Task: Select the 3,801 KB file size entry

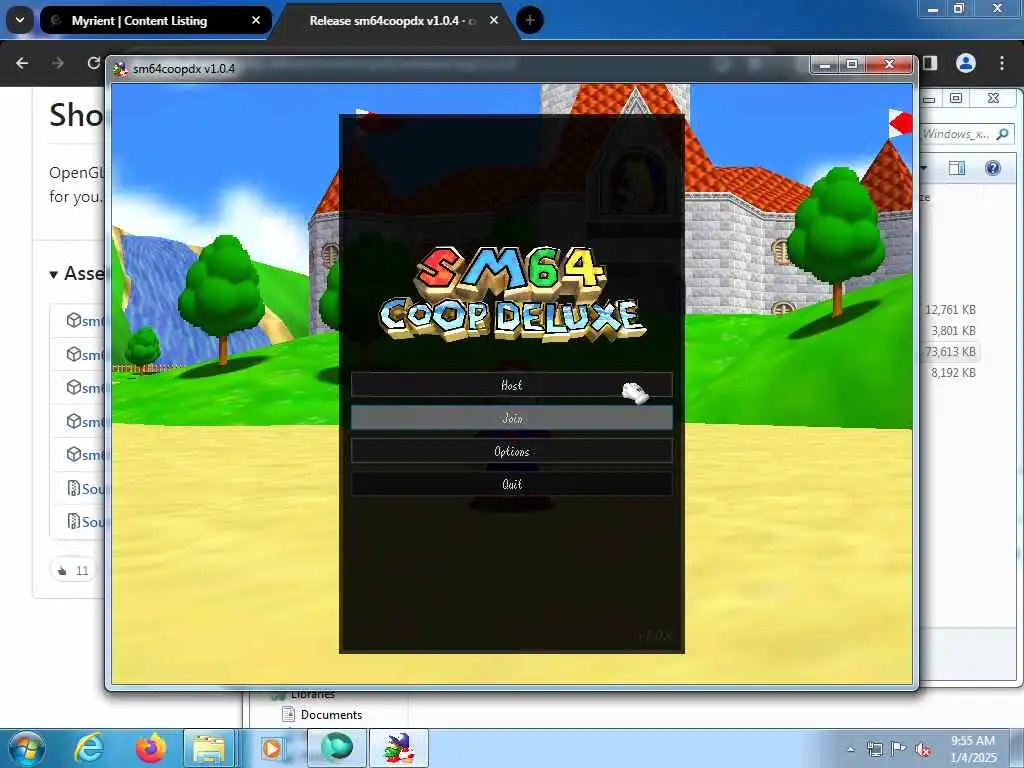Action: (x=953, y=330)
